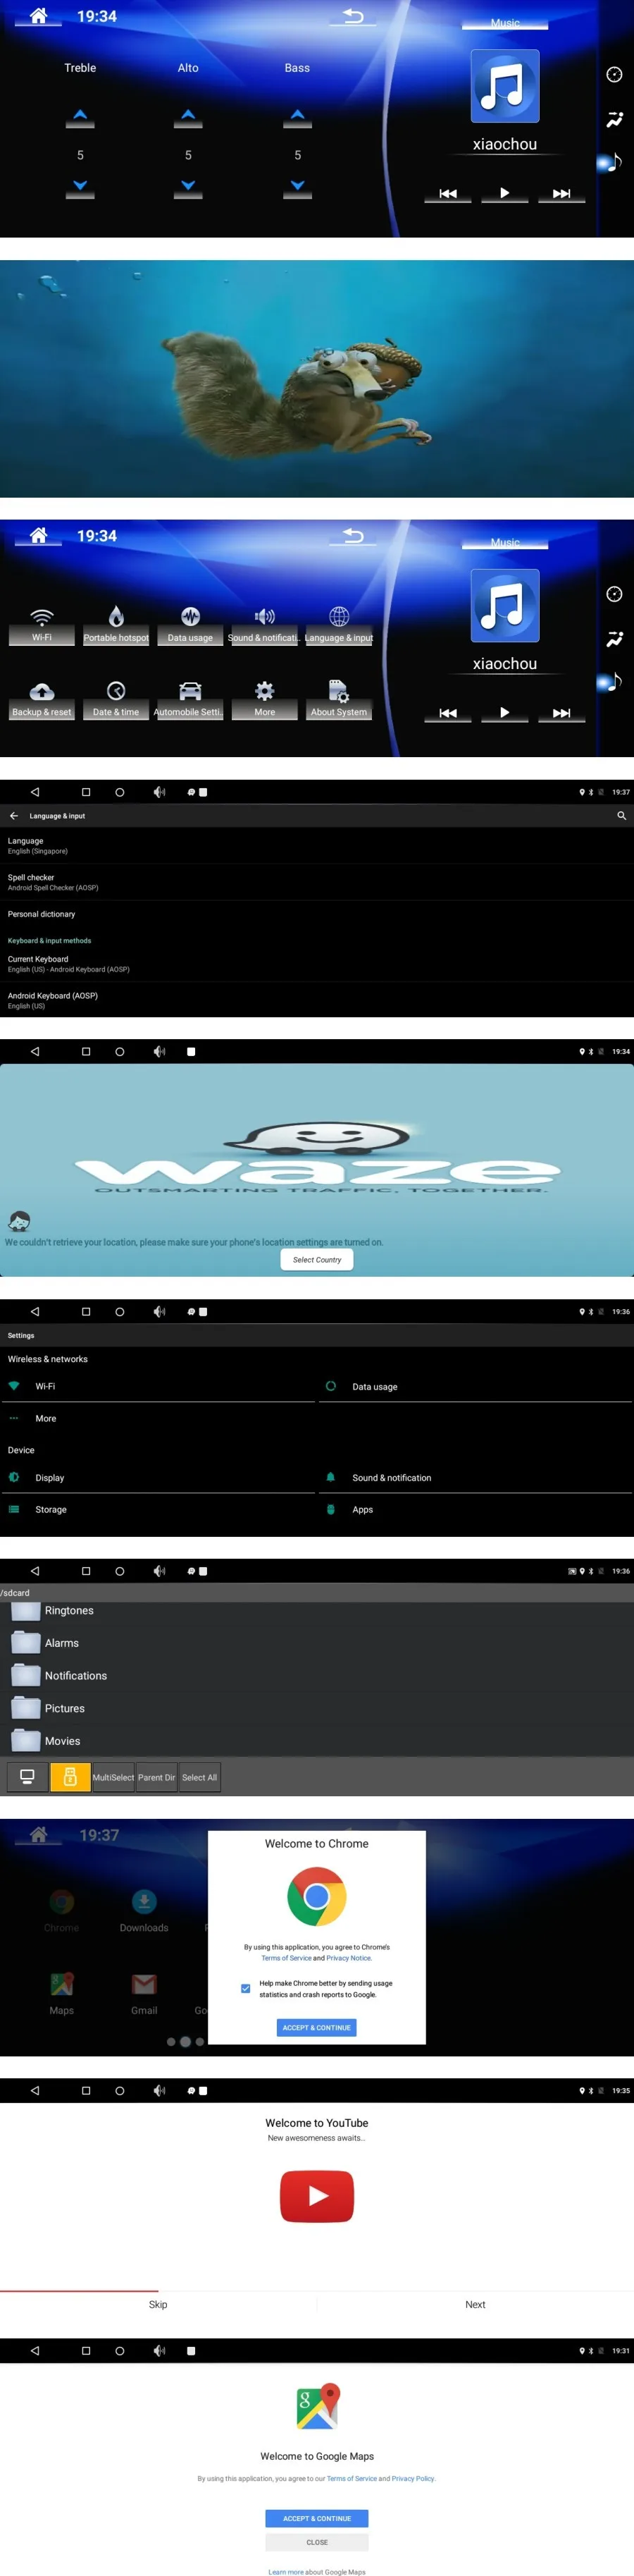The width and height of the screenshot is (634, 2576).
Task: Decrease Bass using the down arrow
Action: 297,187
